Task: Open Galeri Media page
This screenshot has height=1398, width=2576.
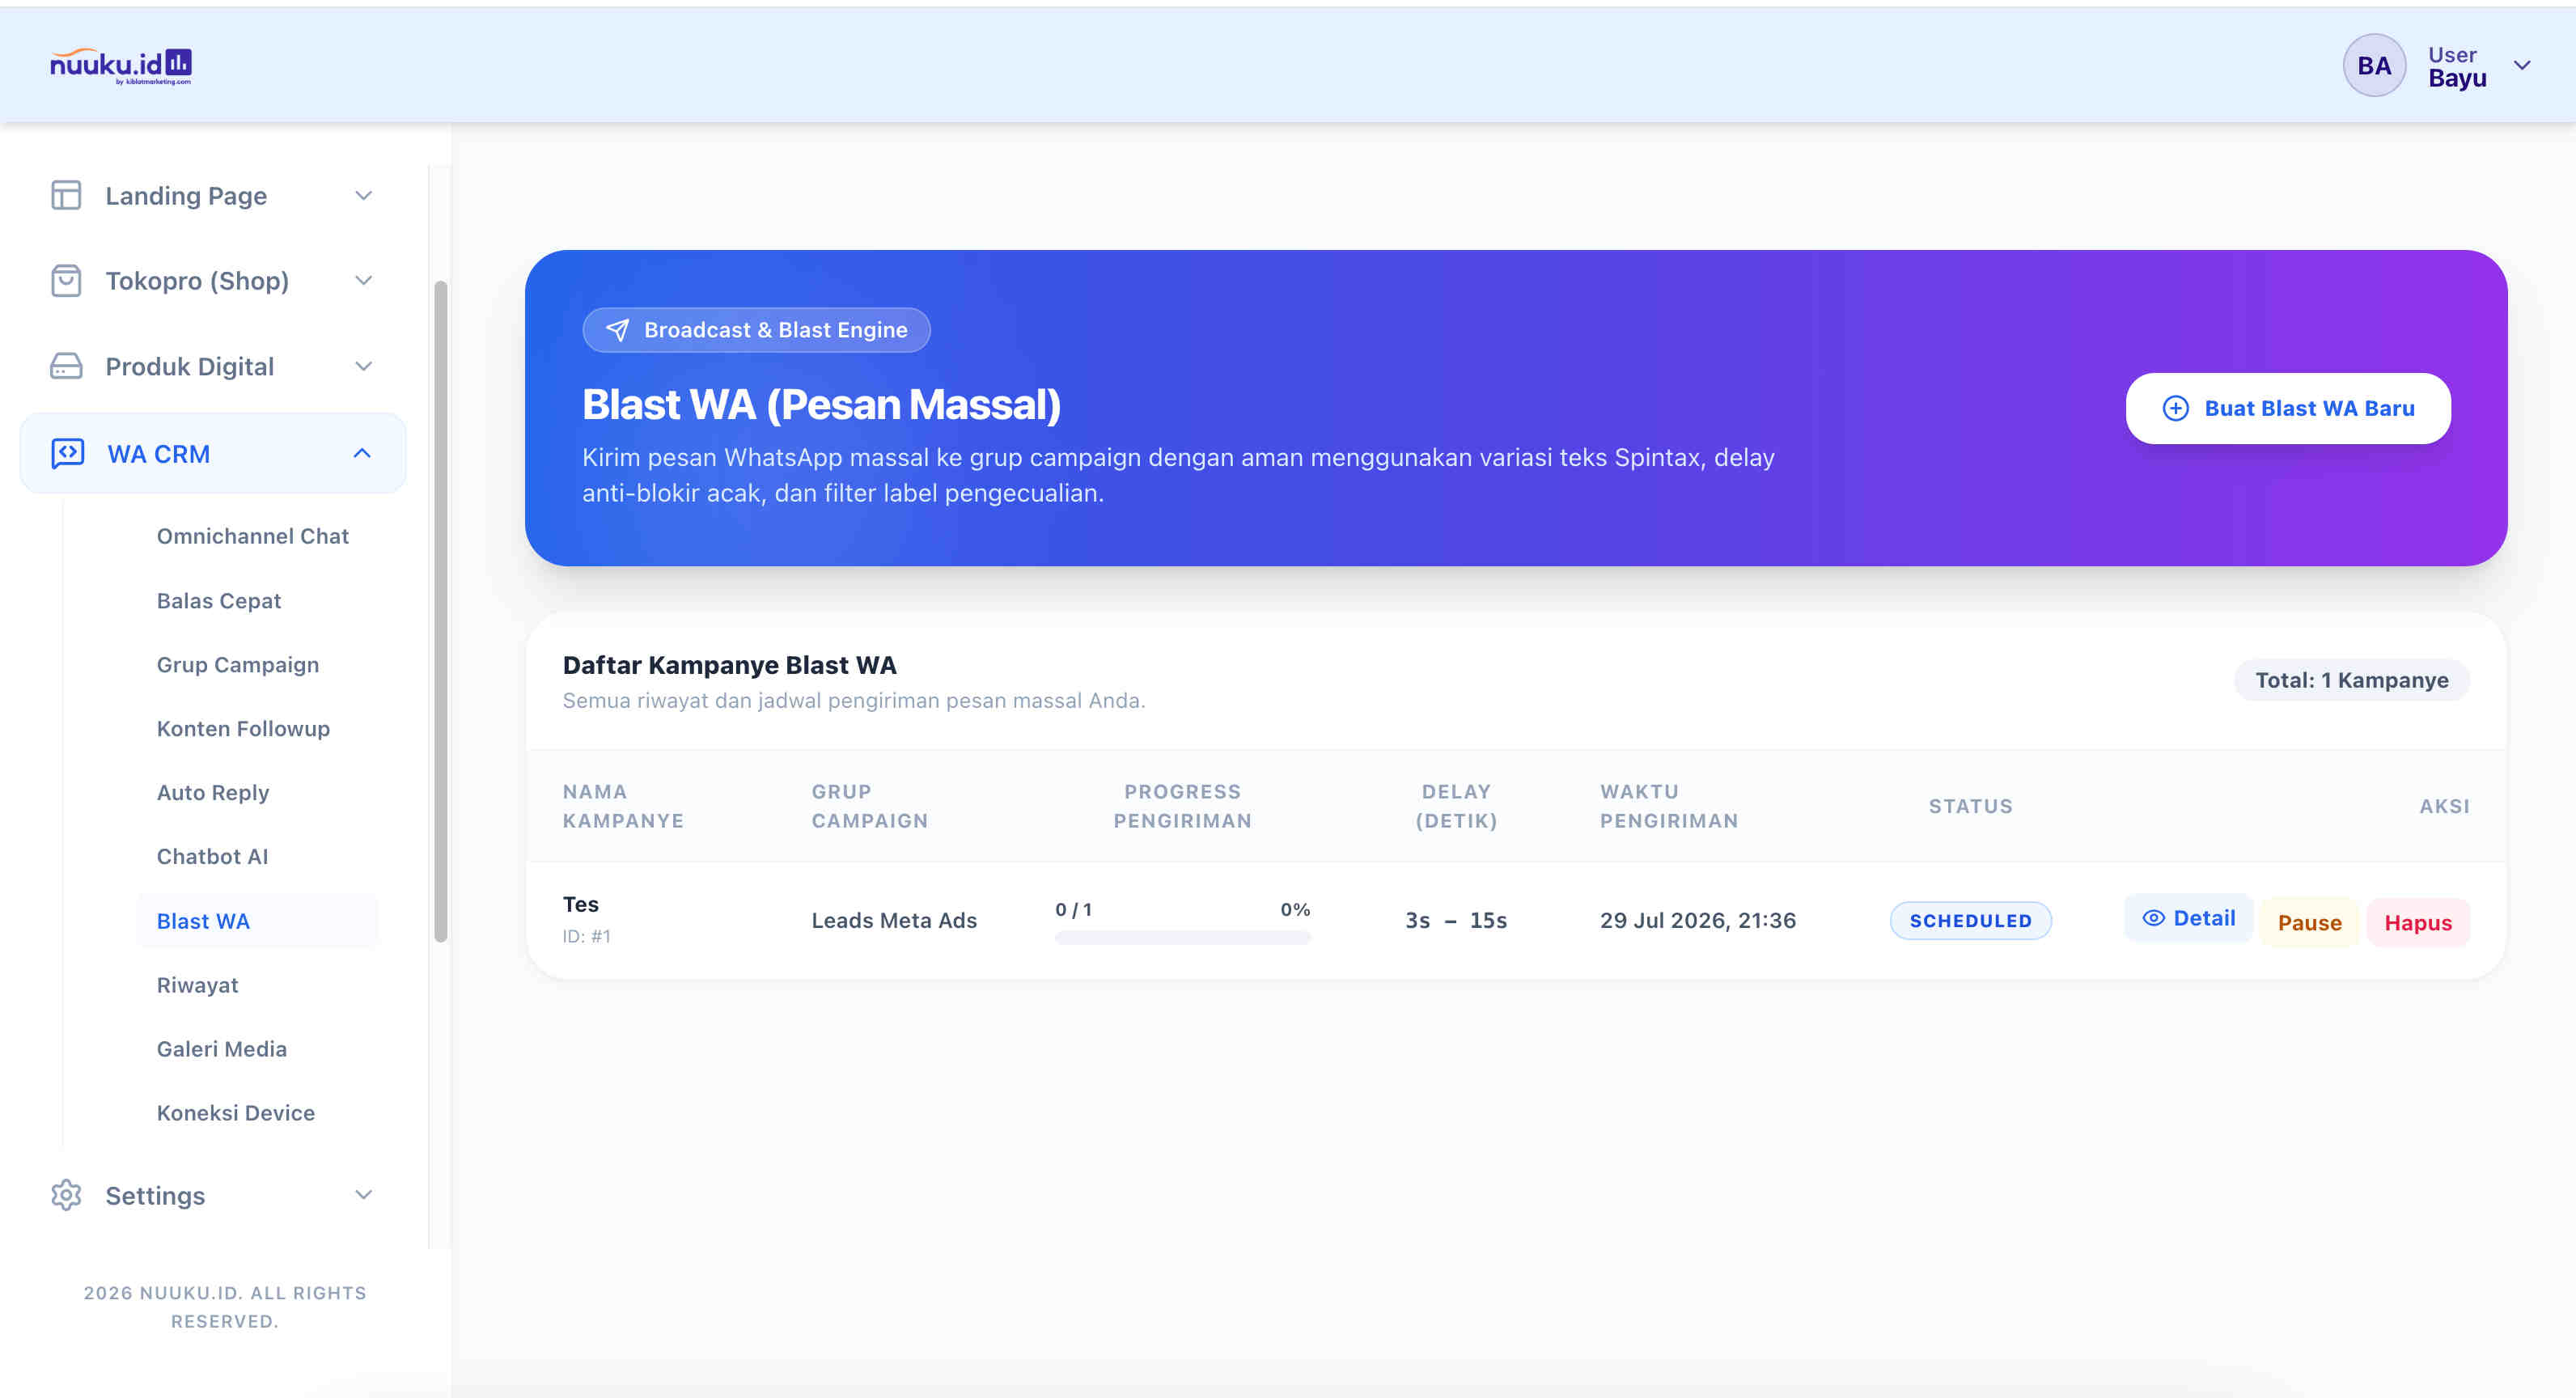Action: (222, 1049)
